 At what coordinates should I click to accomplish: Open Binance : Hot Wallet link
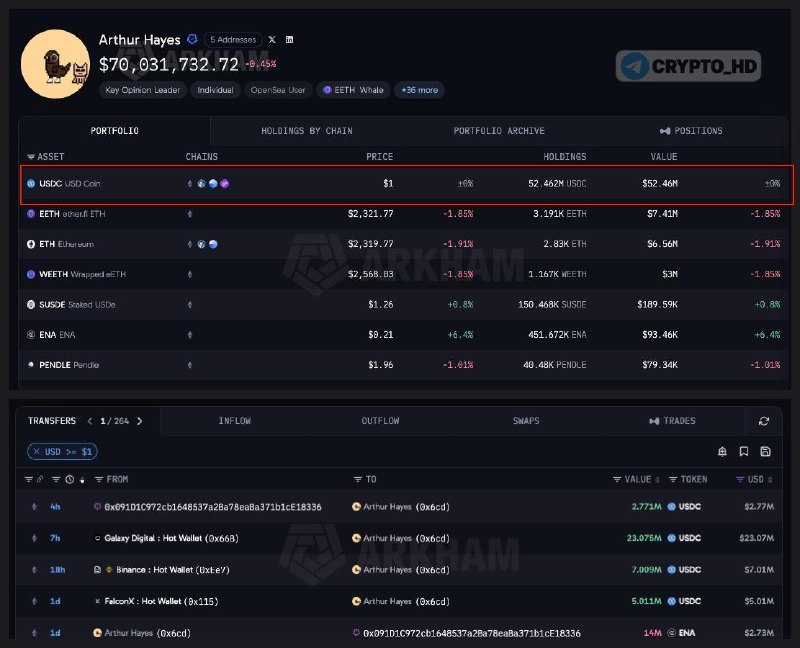[x=173, y=570]
